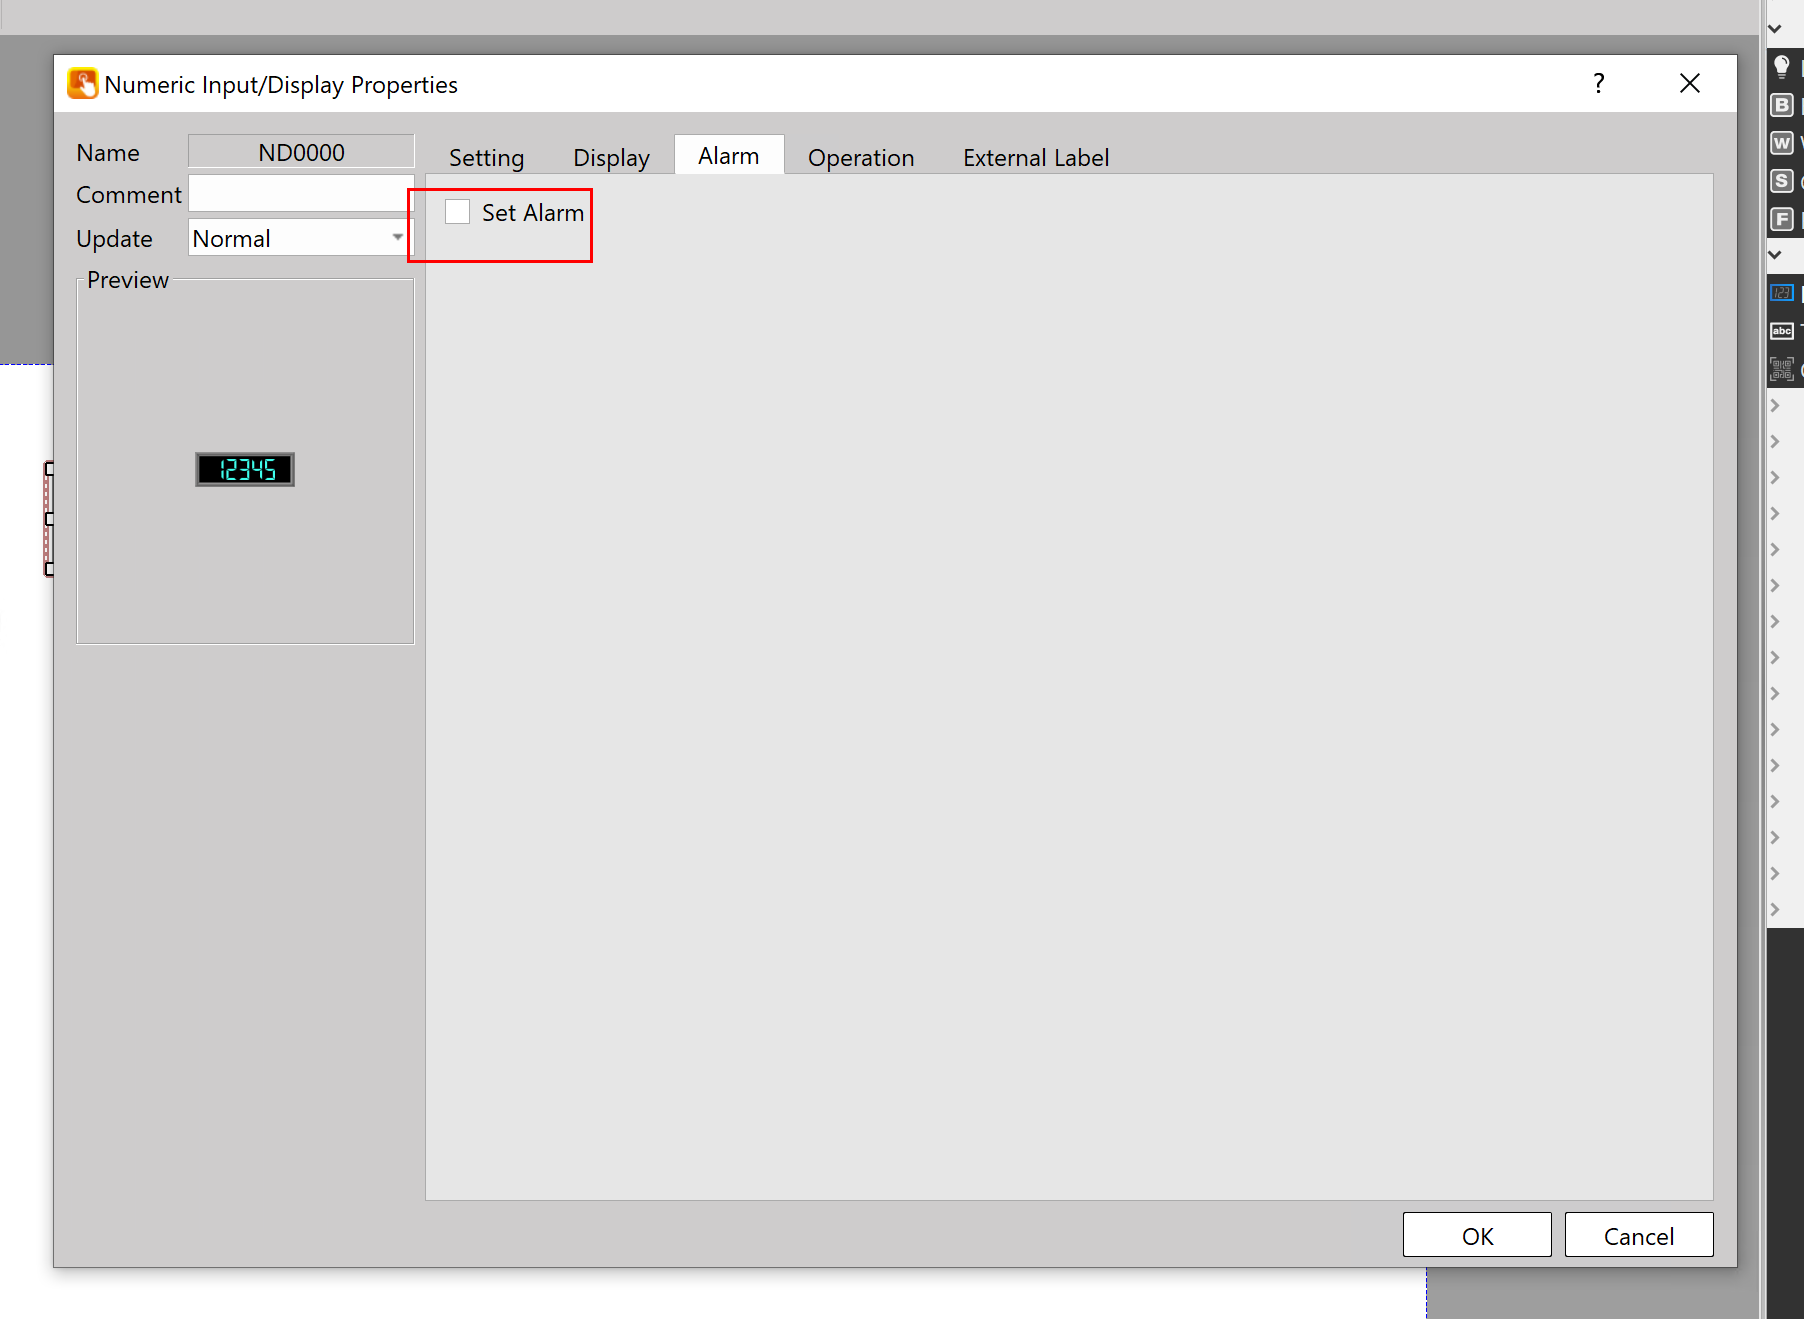The height and width of the screenshot is (1319, 1804).
Task: Open the Update dropdown showing Normal
Action: click(397, 238)
